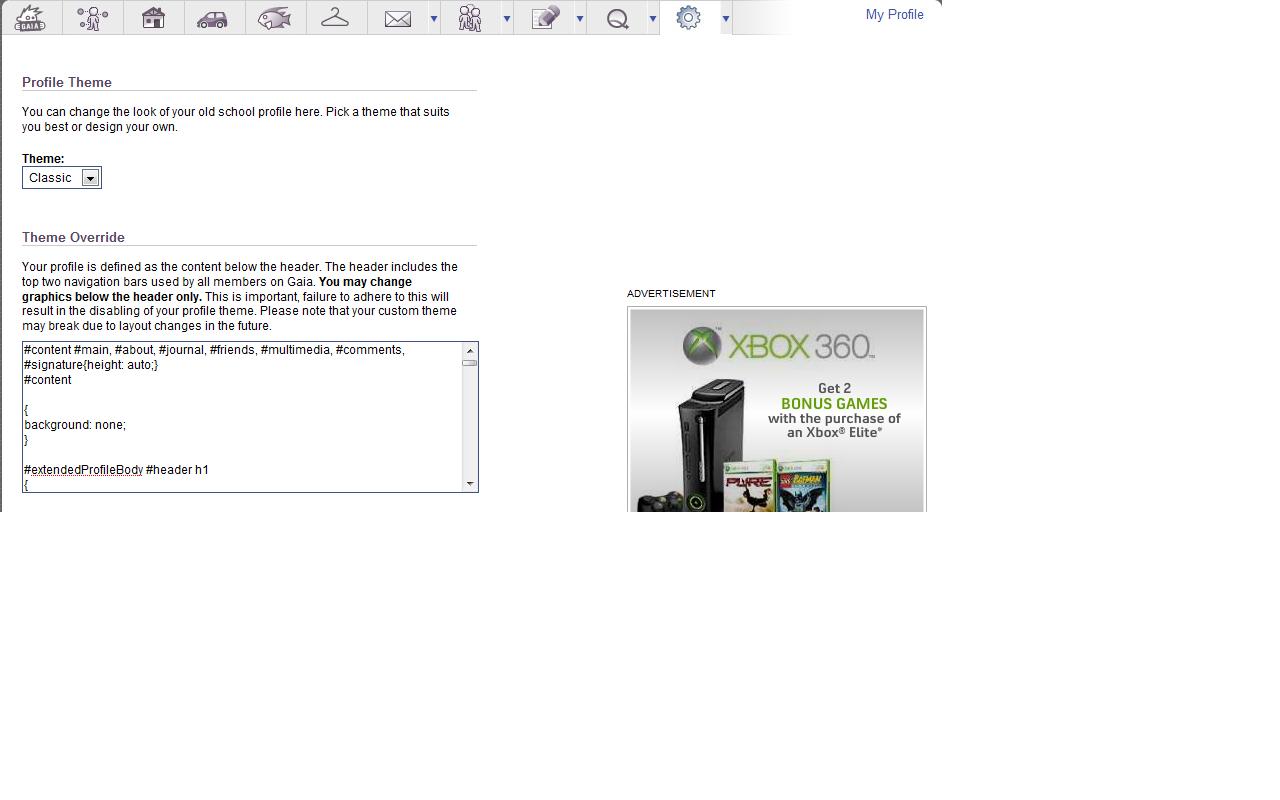Click the text area scrollbar thumb
Viewport: 1280px width, 800px height.
point(470,363)
